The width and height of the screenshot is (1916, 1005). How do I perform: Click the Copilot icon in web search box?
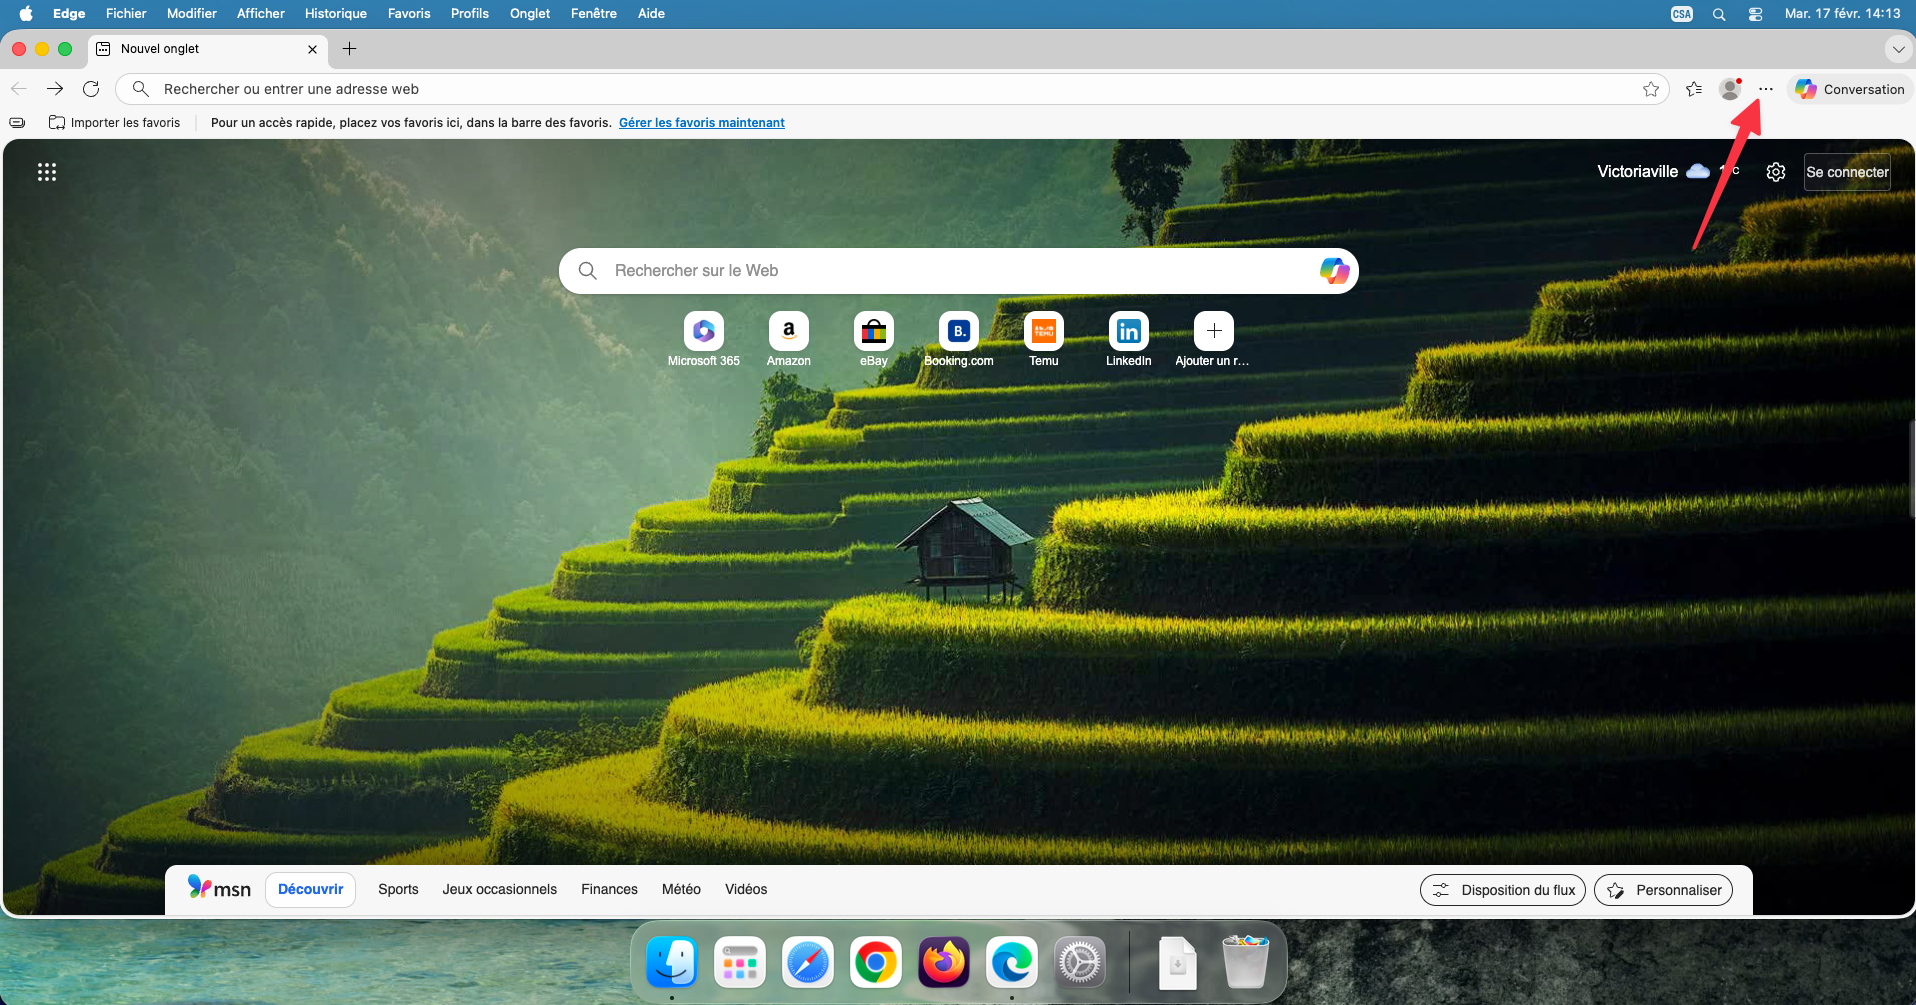tap(1334, 270)
